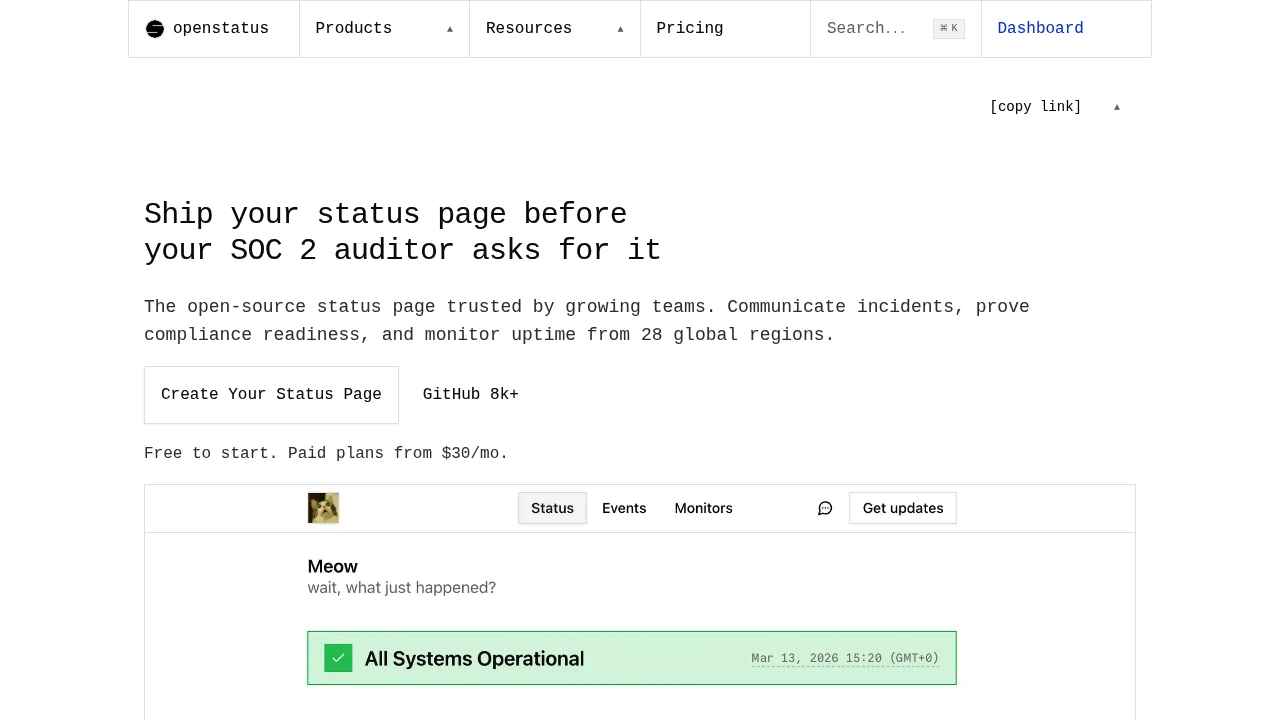Expand the Products dropdown menu
Screen dimensions: 1280x720
(384, 29)
